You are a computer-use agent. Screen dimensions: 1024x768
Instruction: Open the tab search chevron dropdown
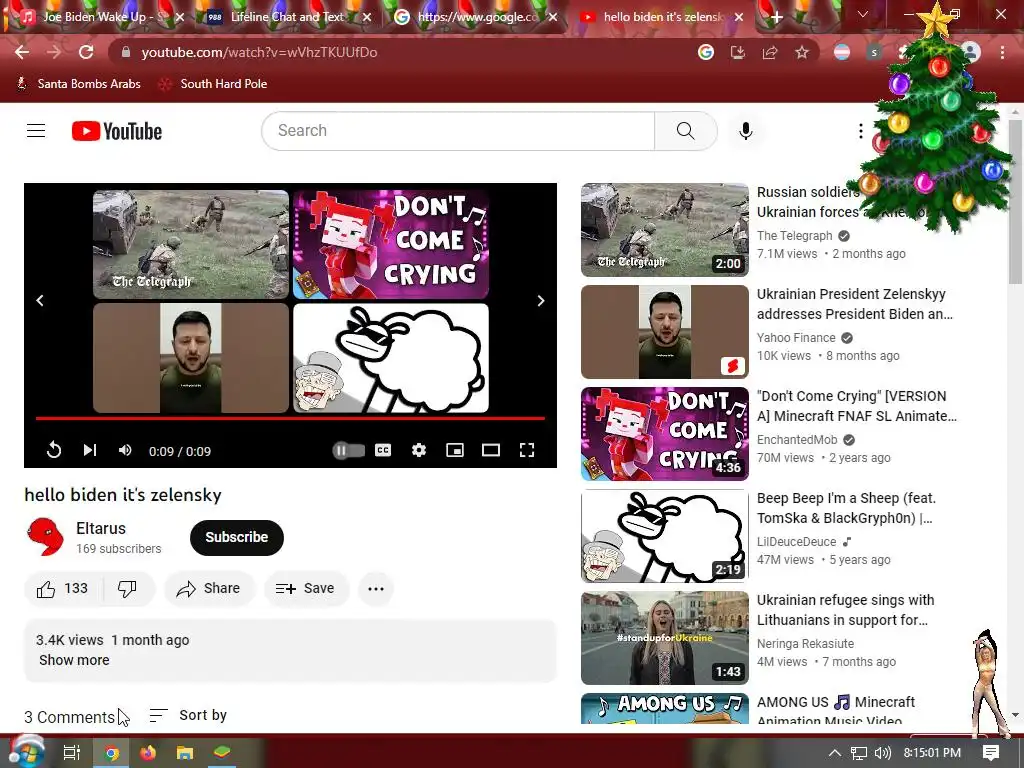(x=862, y=14)
